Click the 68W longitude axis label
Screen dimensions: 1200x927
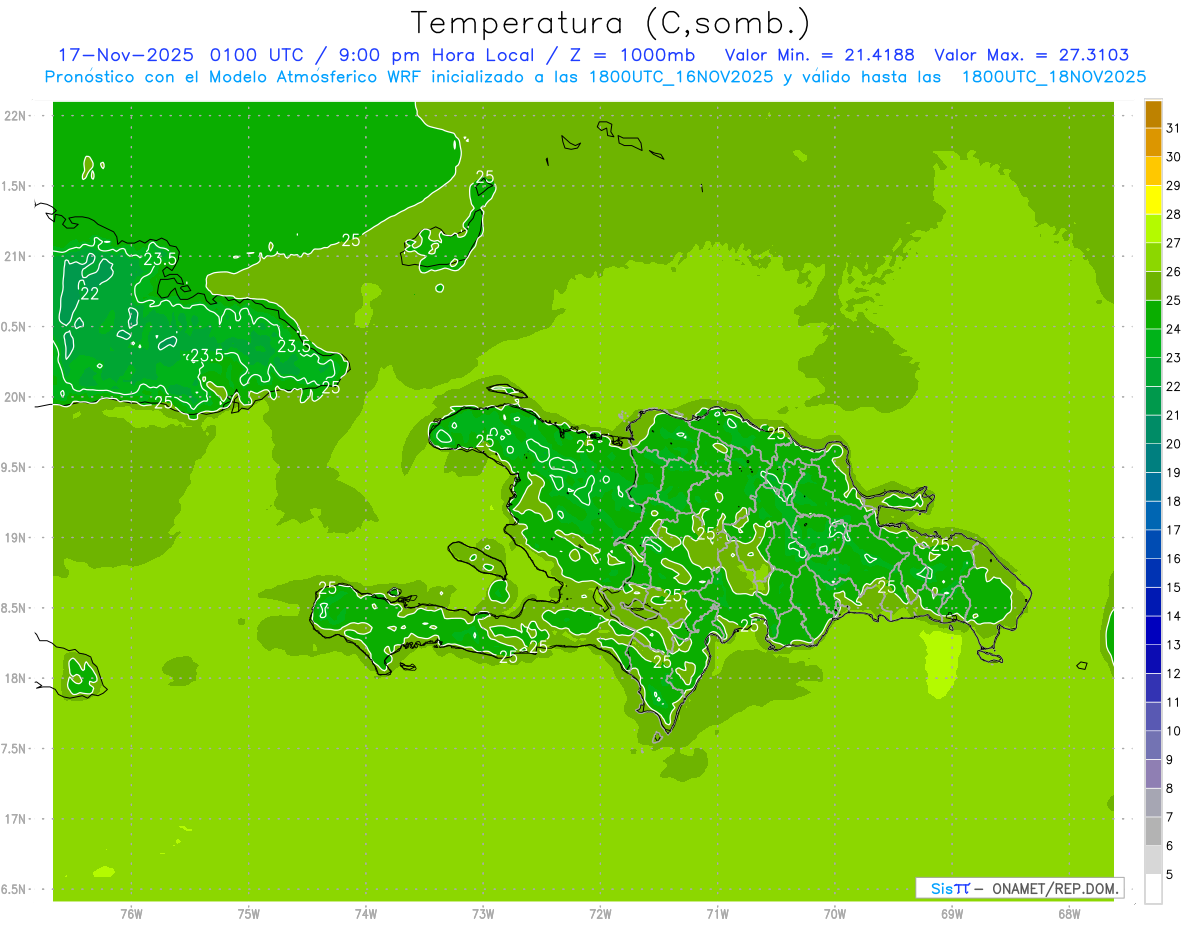pos(1069,914)
